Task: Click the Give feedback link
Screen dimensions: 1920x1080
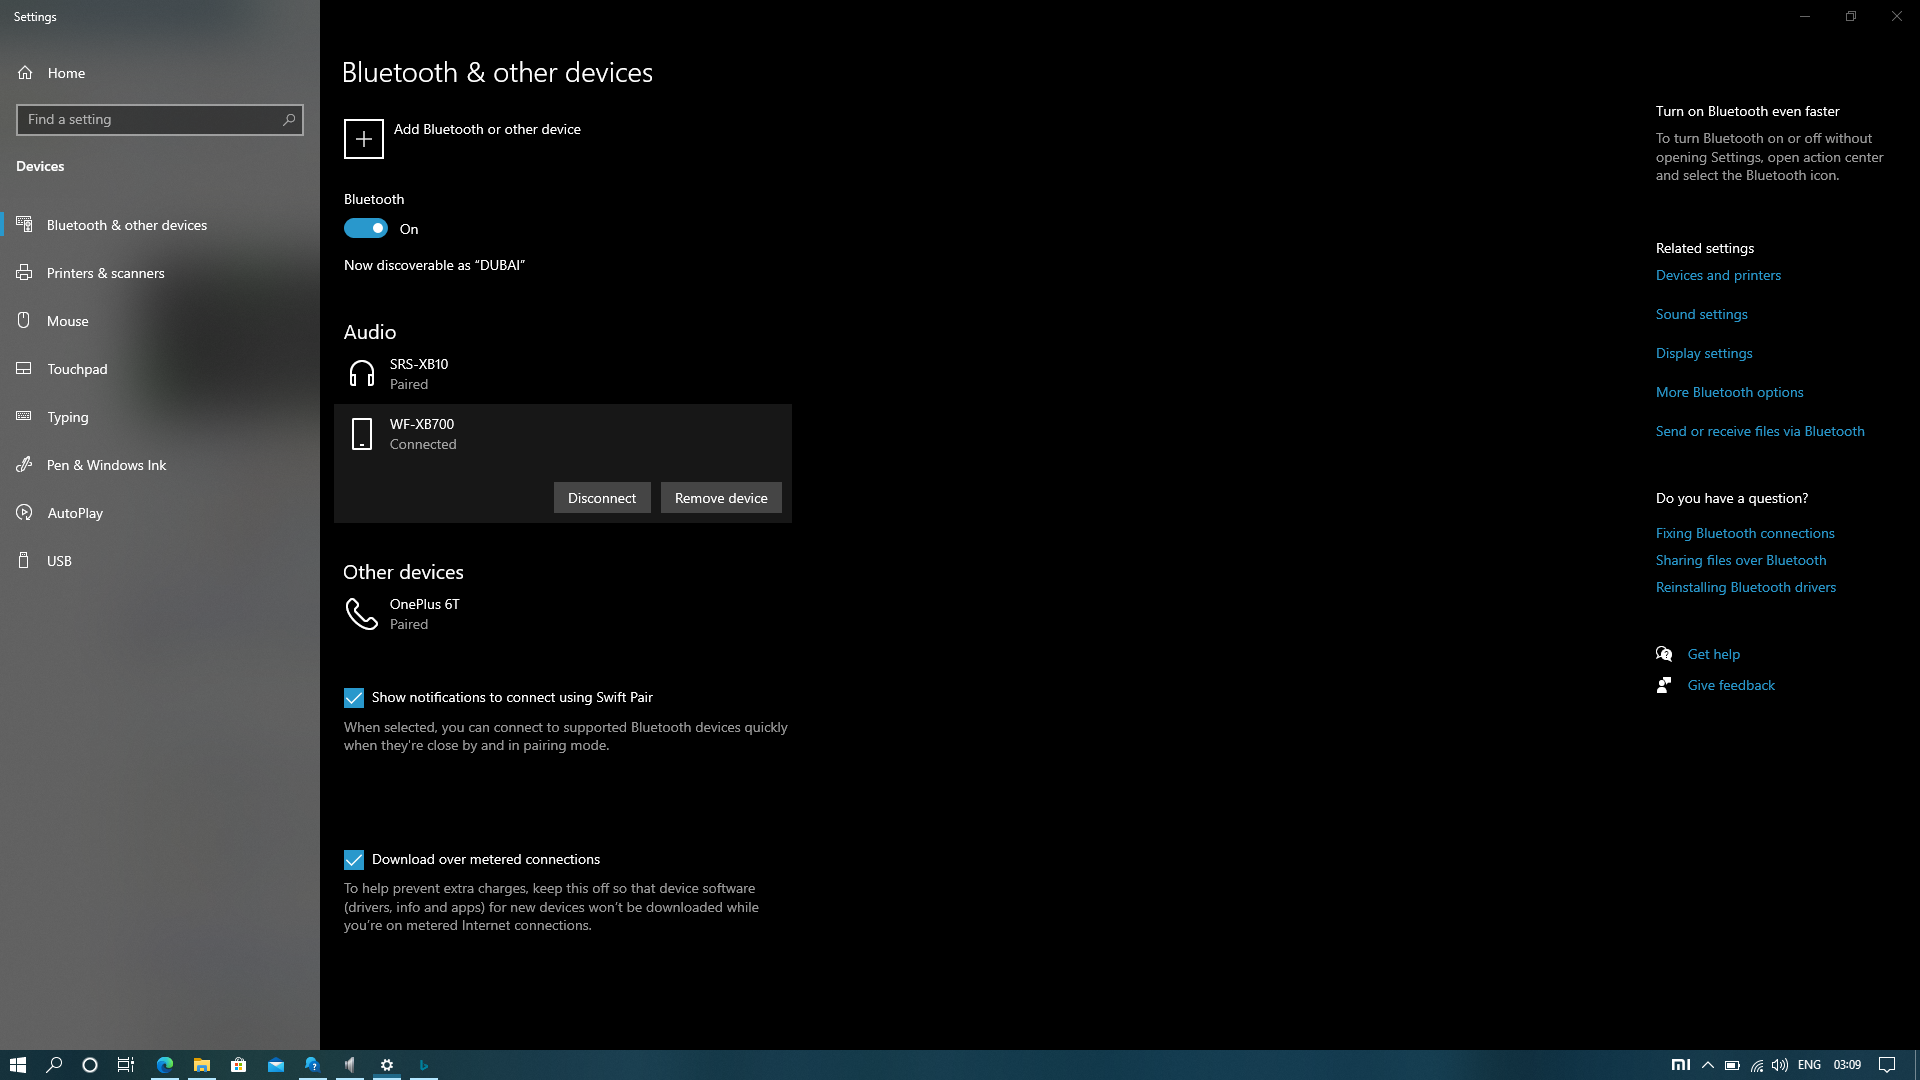Action: [1731, 685]
